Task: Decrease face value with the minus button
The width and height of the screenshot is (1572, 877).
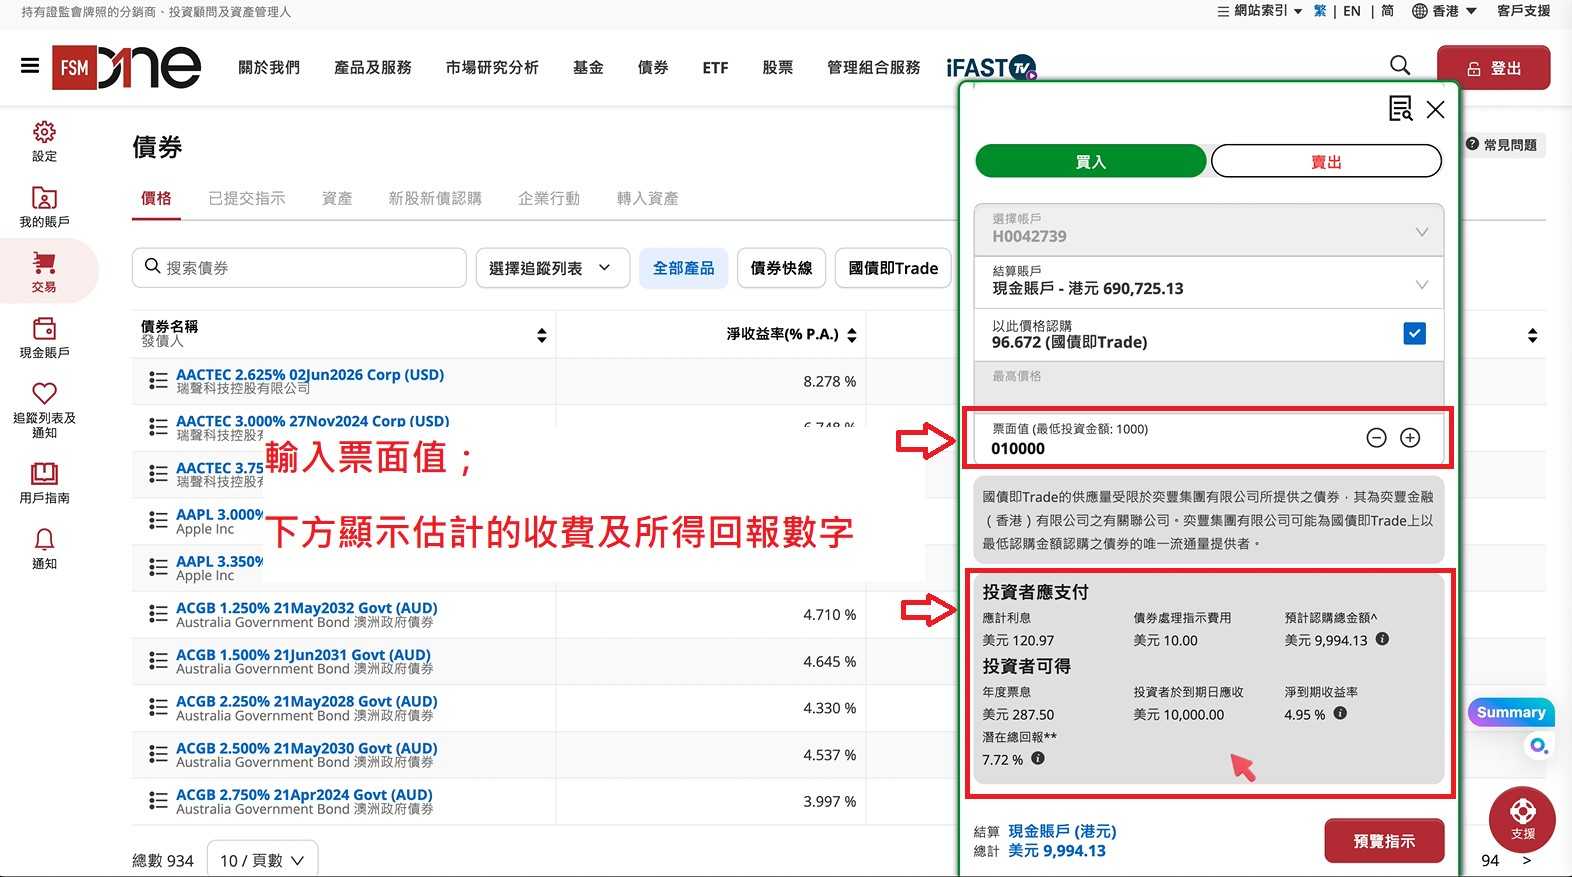Action: [x=1376, y=438]
